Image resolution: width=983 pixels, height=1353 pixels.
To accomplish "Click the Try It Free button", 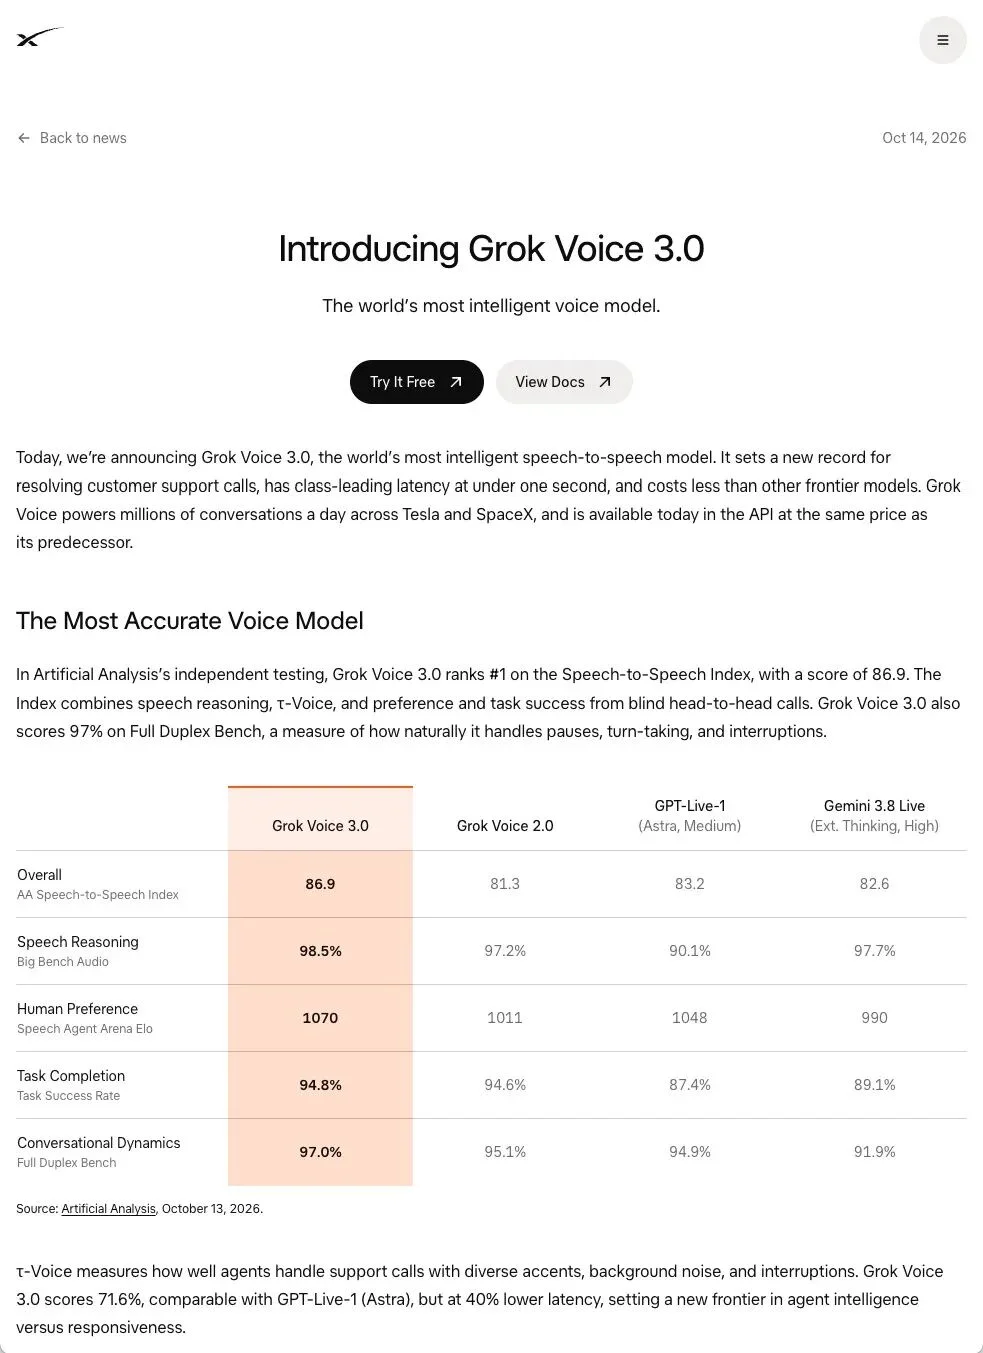I will point(416,382).
